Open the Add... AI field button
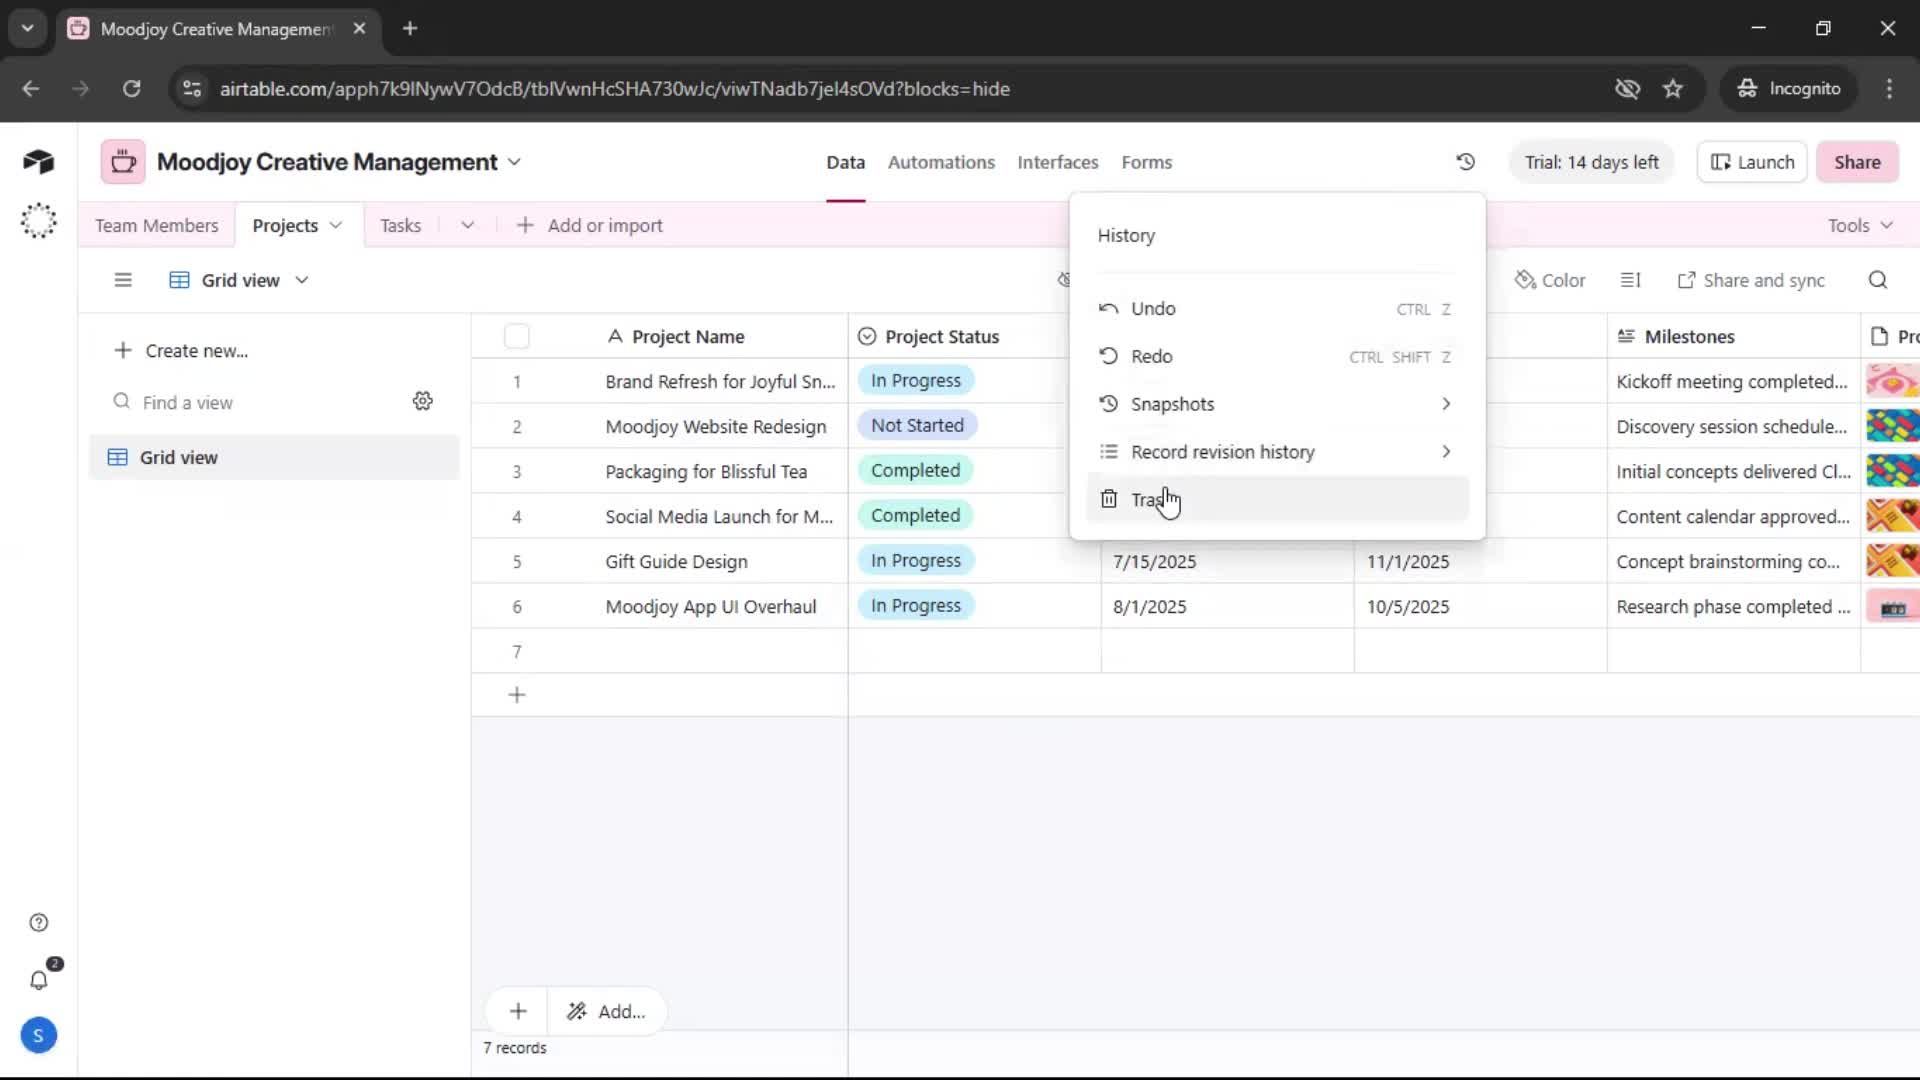 click(x=607, y=1011)
